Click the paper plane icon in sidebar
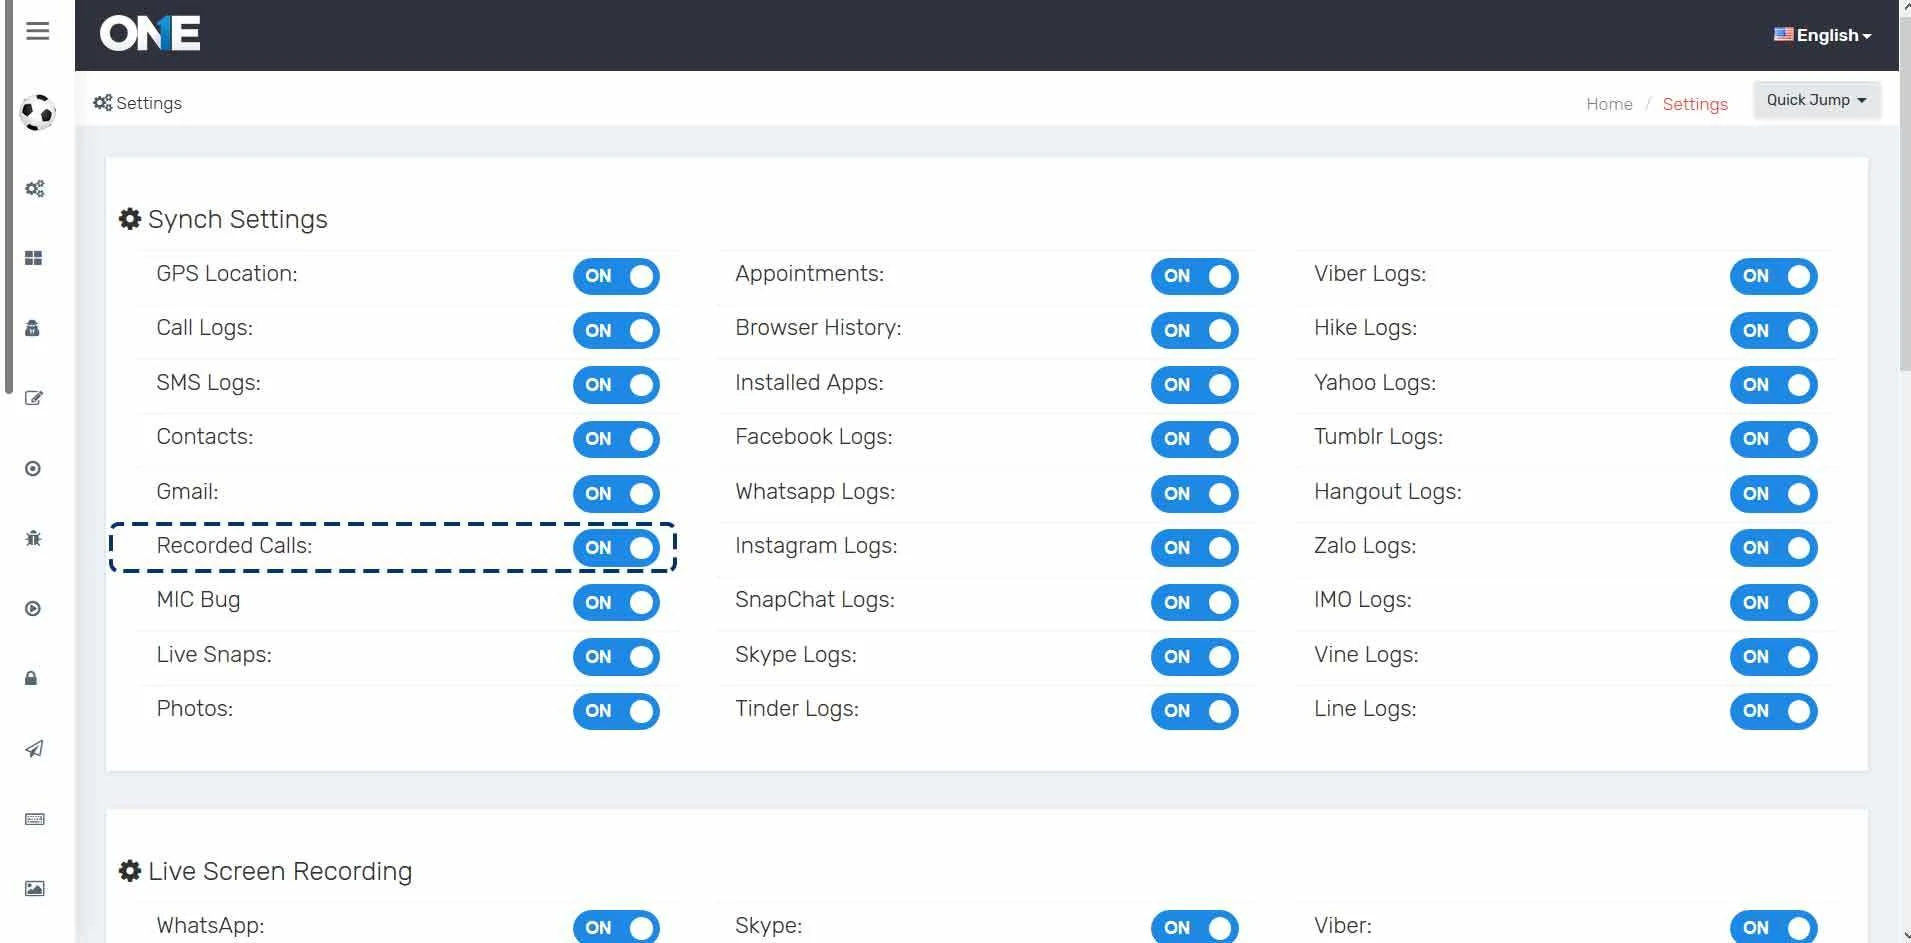1911x943 pixels. coord(34,749)
